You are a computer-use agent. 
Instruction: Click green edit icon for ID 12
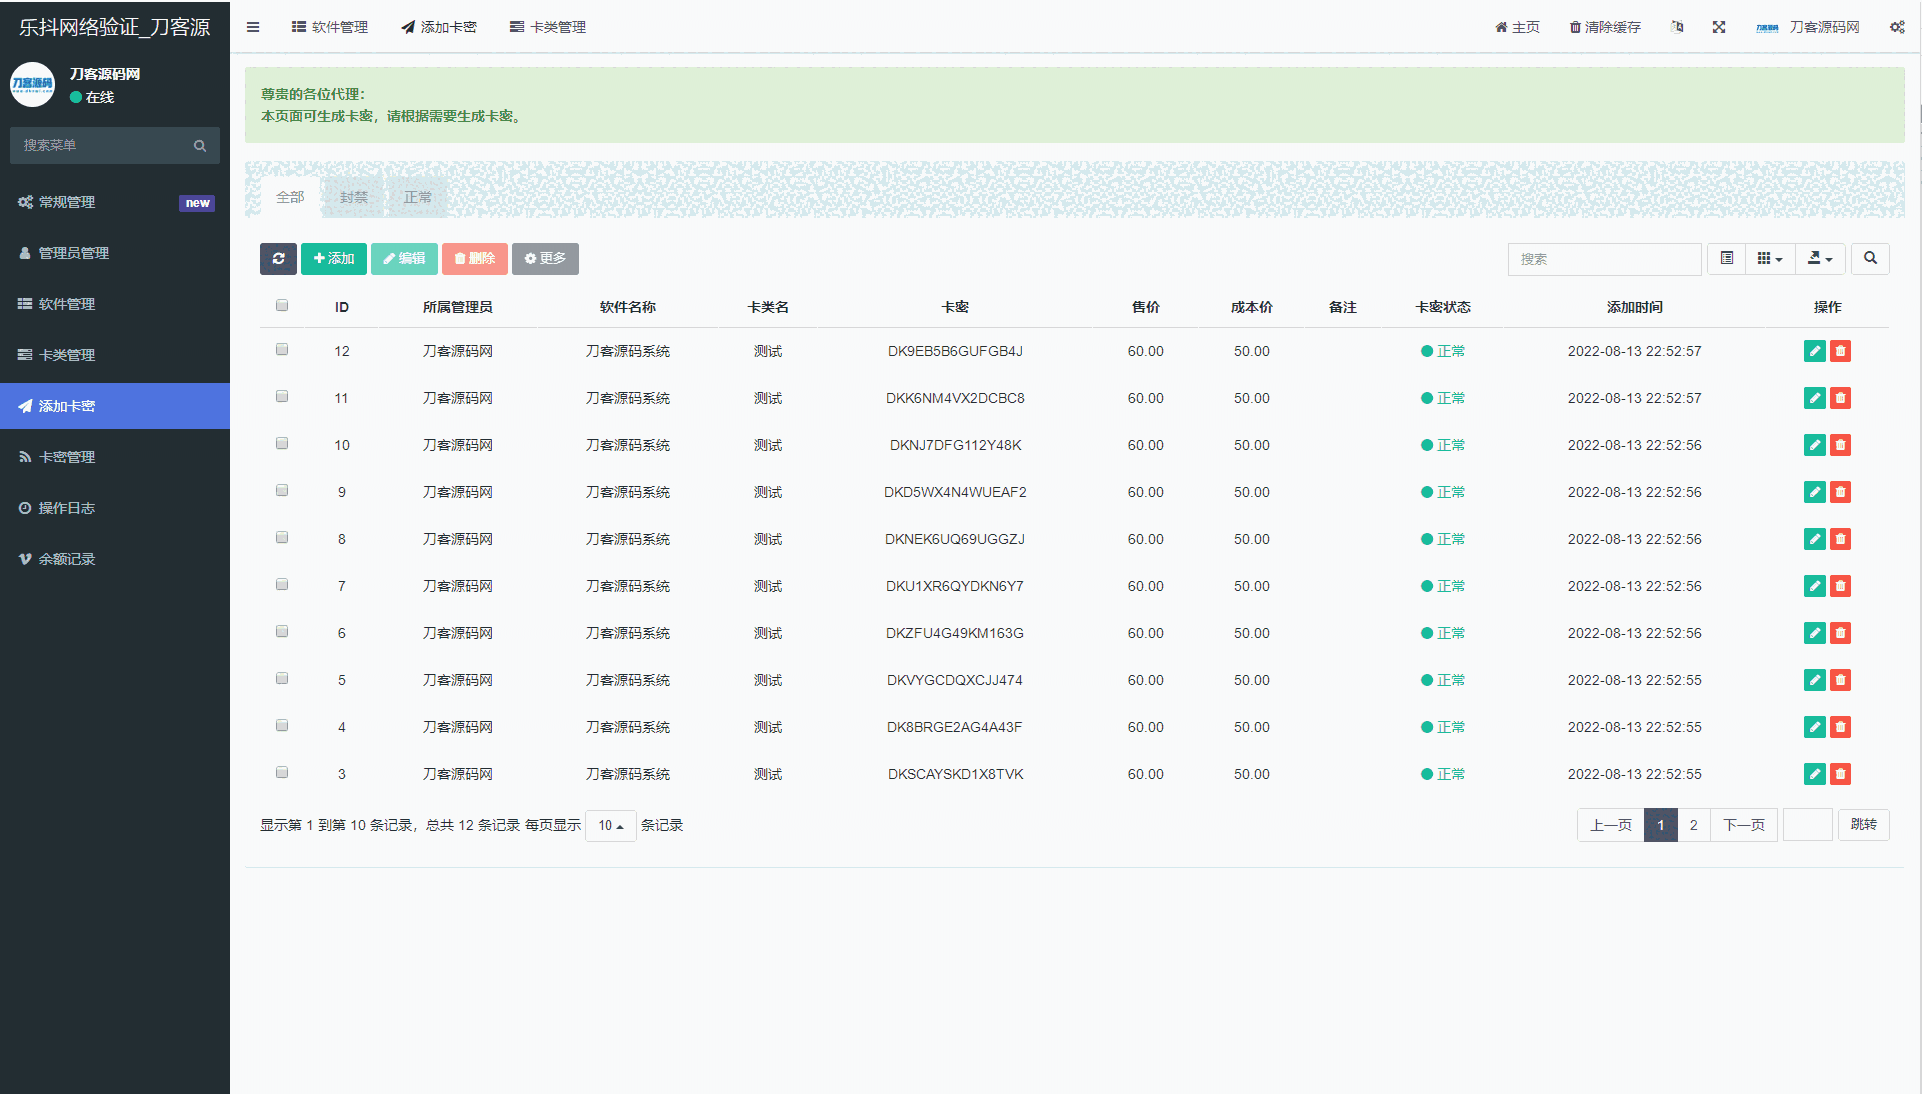coord(1814,351)
